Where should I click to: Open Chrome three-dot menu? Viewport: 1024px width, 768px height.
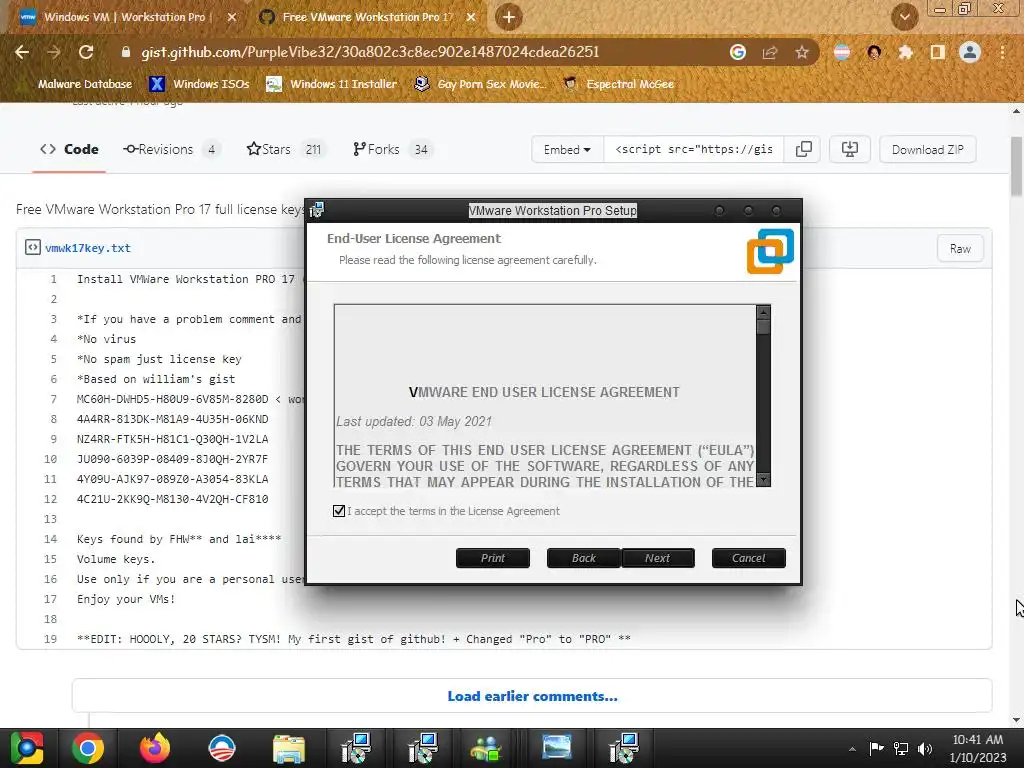(1002, 52)
